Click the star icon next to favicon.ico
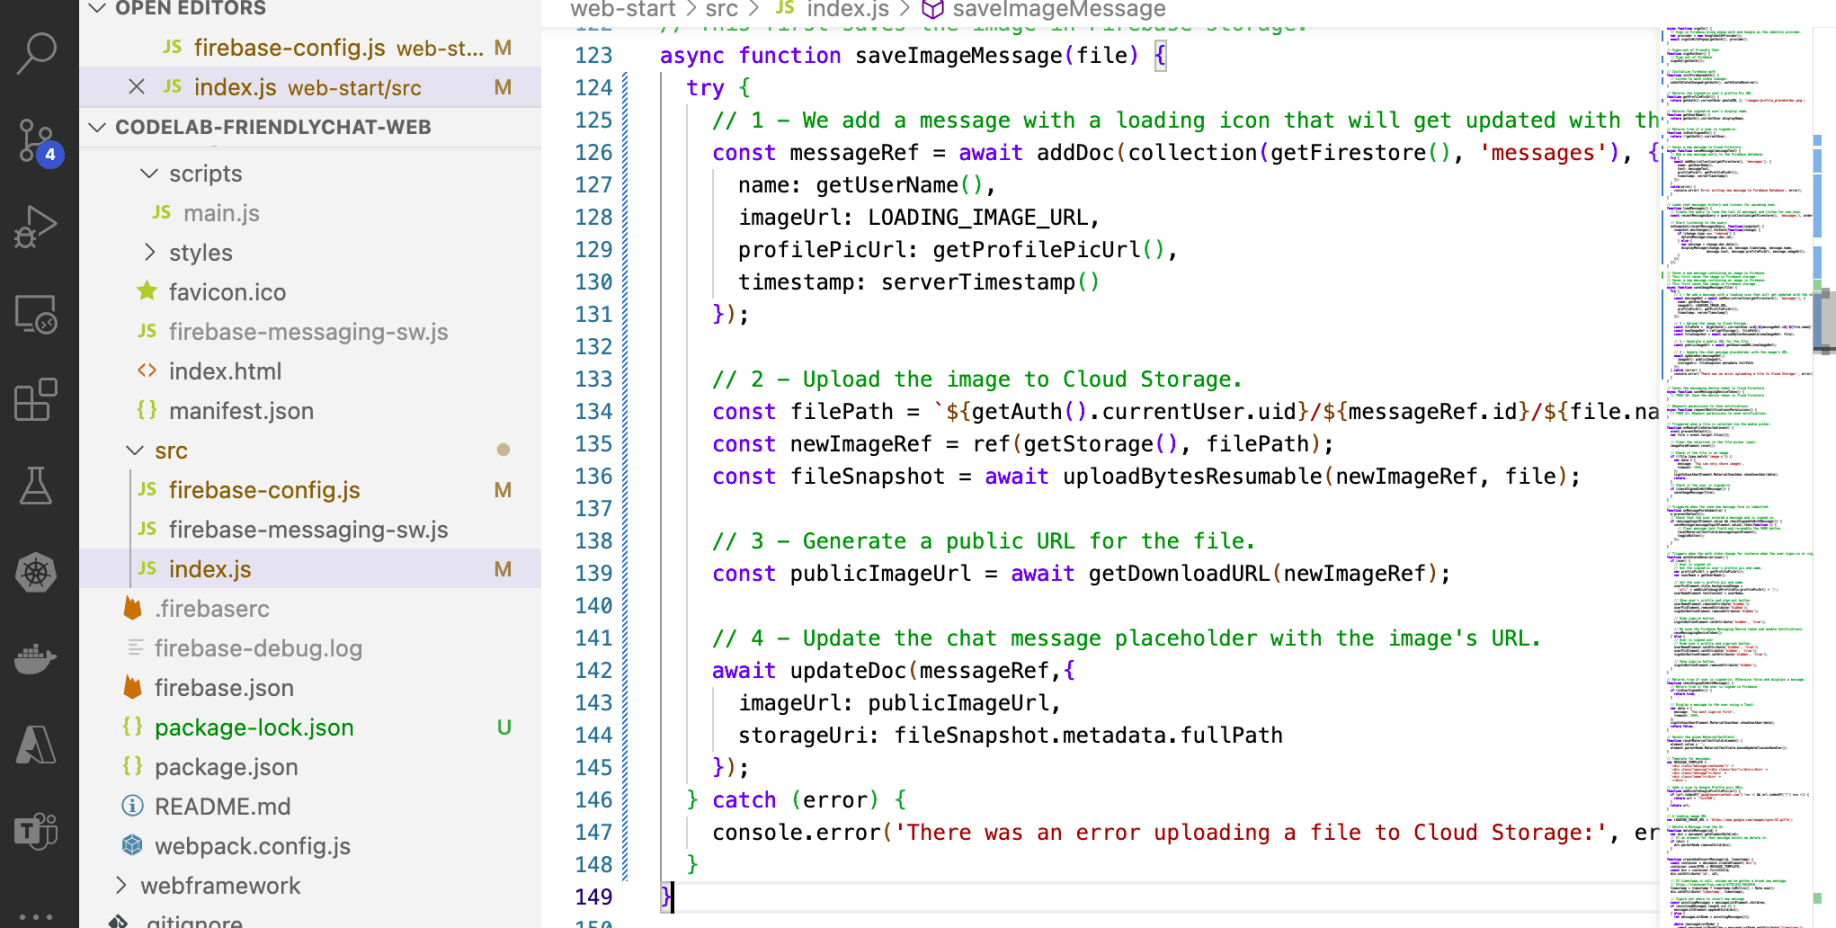Viewport: 1836px width, 928px height. [147, 291]
